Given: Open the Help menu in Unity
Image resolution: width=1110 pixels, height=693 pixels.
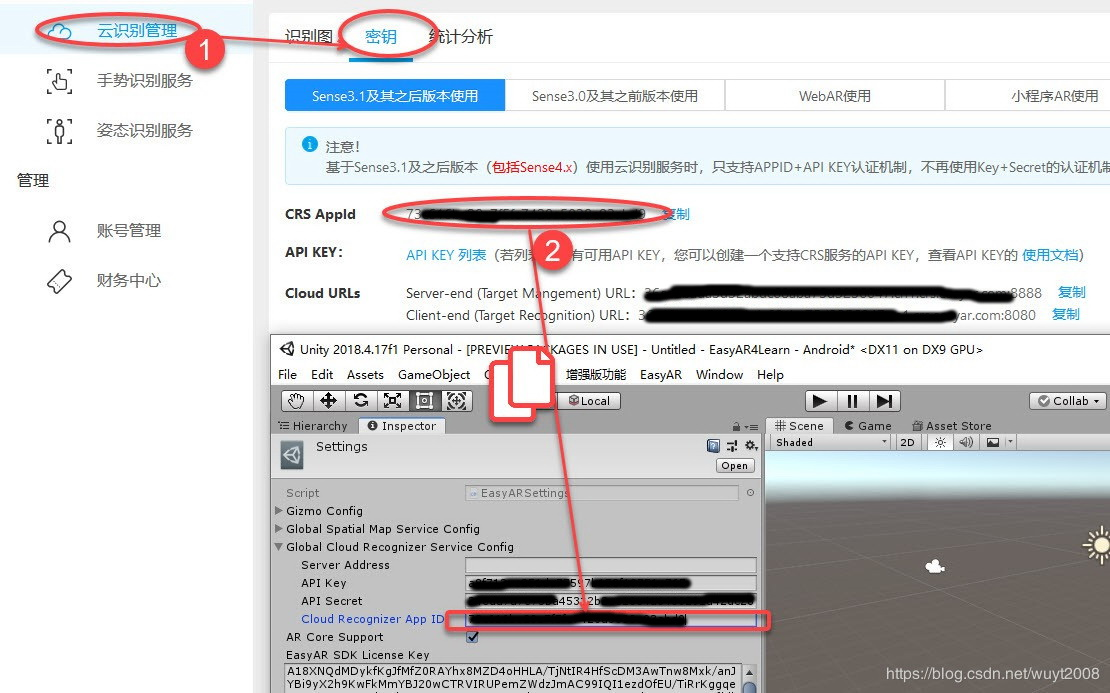Looking at the screenshot, I should point(770,374).
